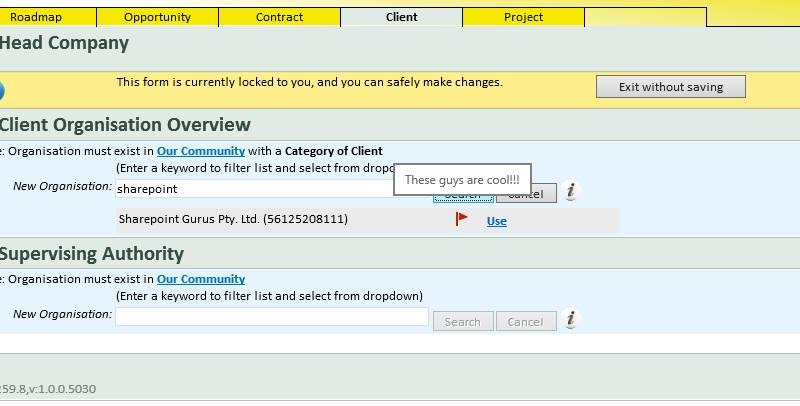
Task: Click the Use link for Sharepoint Gurus
Action: 496,221
